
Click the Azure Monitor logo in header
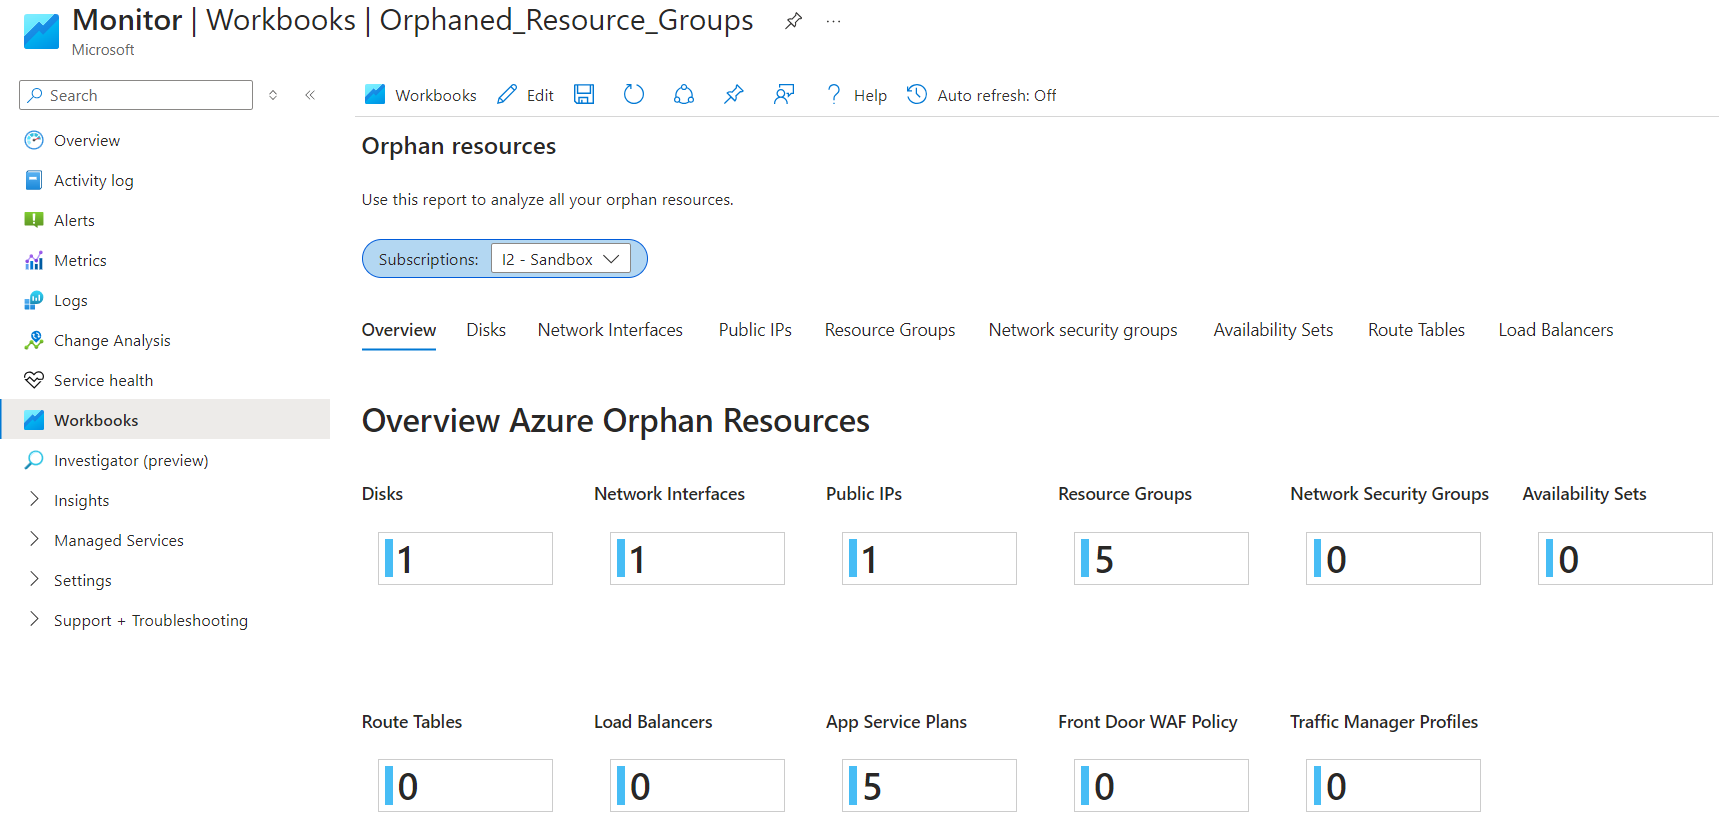(41, 31)
